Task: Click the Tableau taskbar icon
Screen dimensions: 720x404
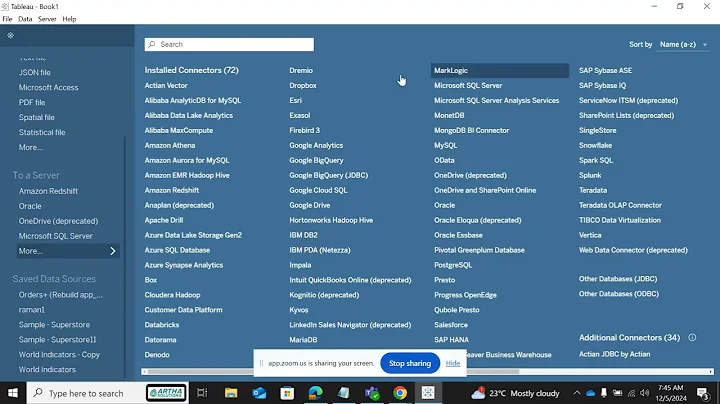Action: (x=428, y=393)
